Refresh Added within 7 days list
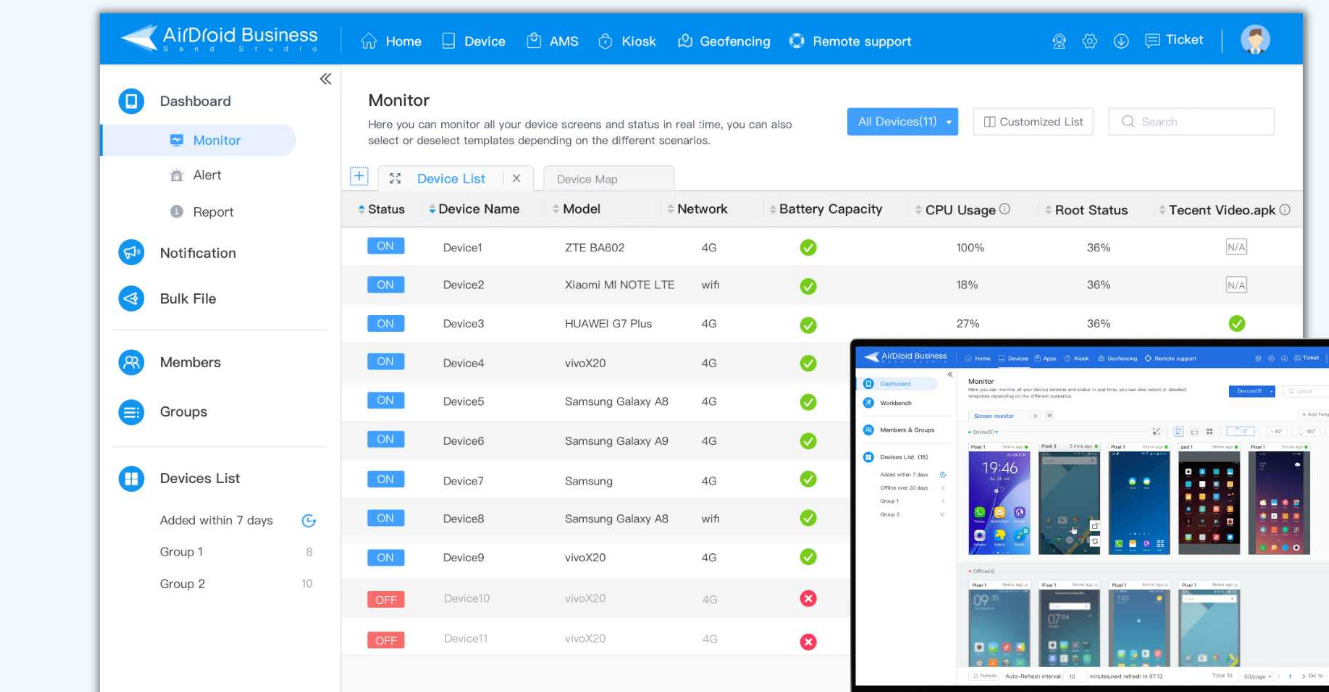The width and height of the screenshot is (1329, 692). 309,520
